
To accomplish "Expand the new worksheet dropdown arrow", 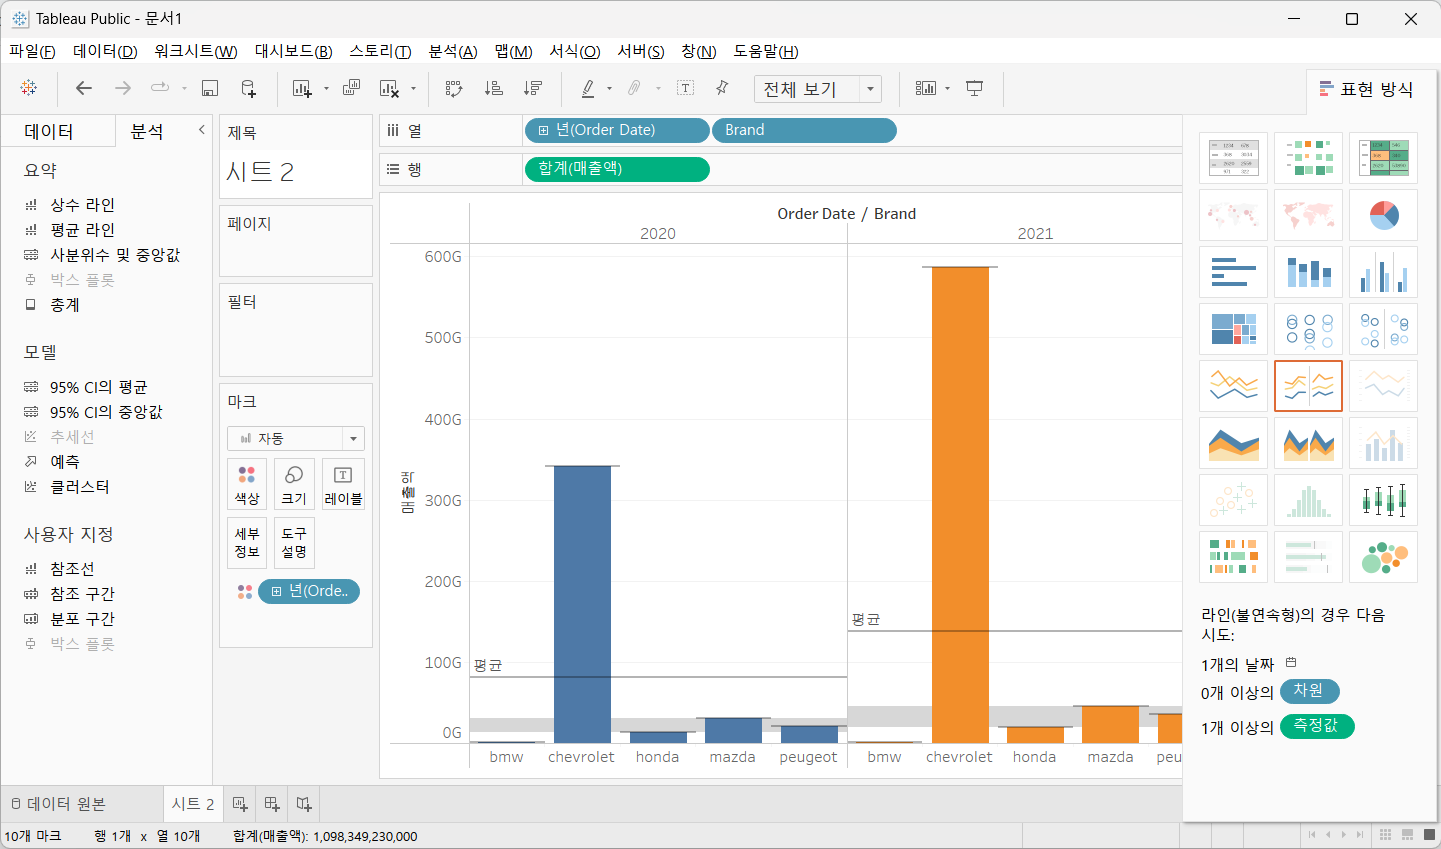I will tap(326, 89).
